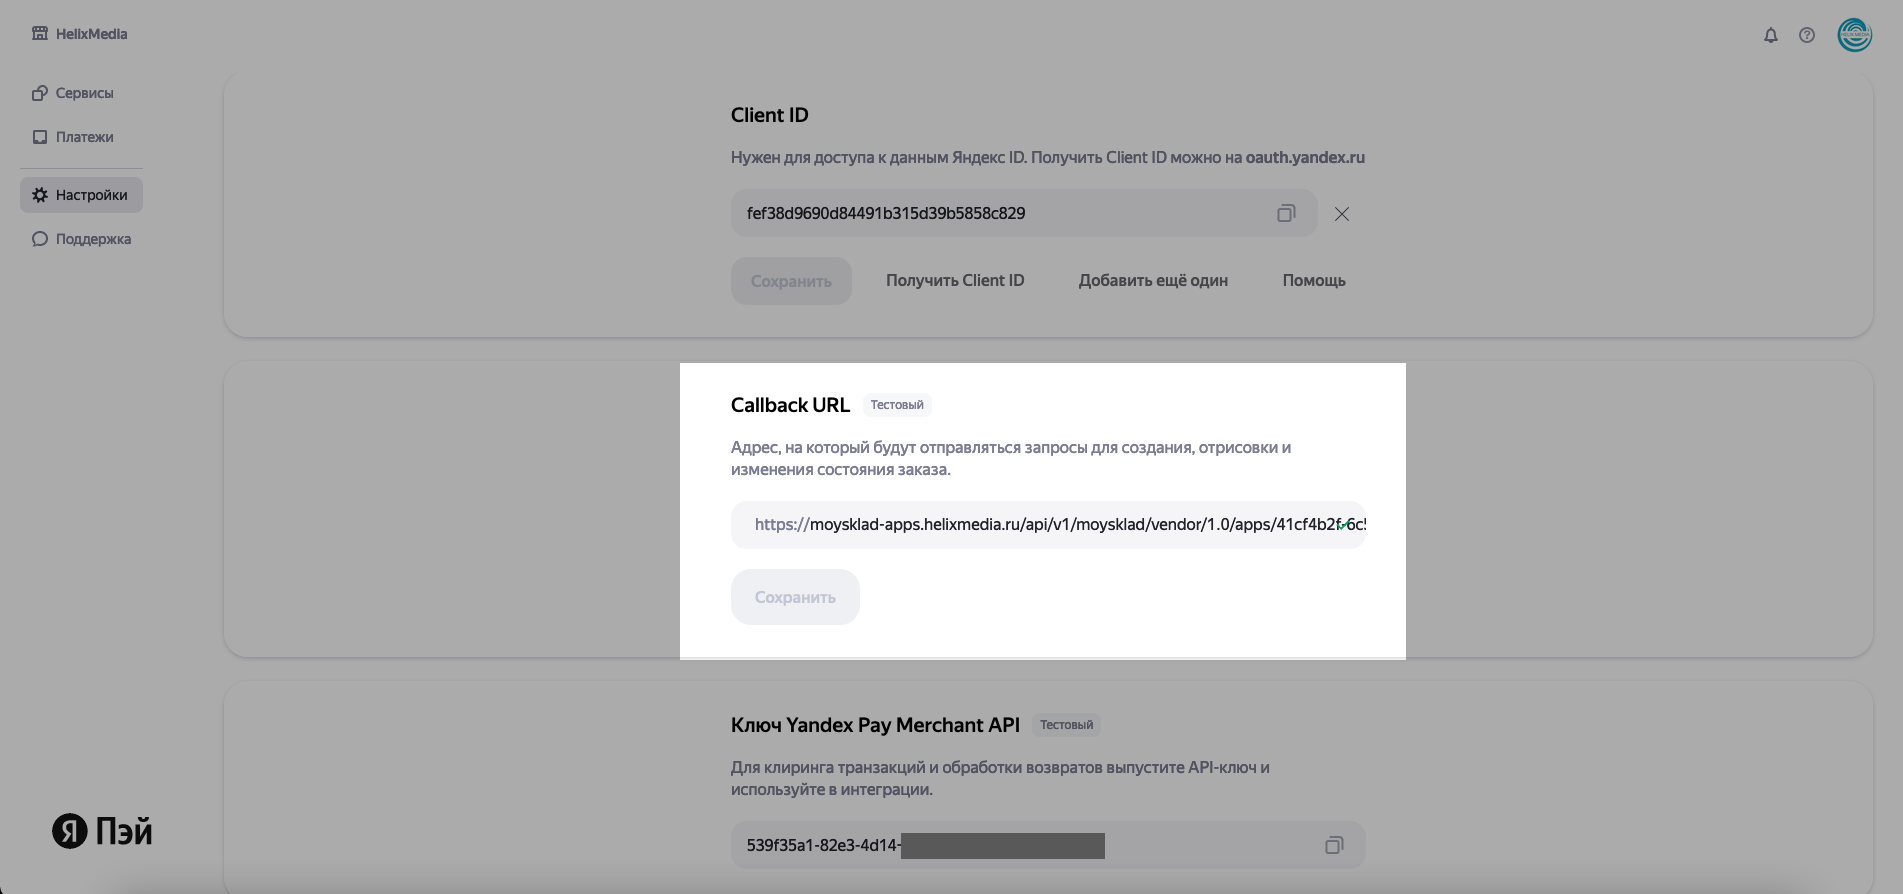
Task: Copy the Yandex Pay Merchant API key
Action: [1334, 845]
